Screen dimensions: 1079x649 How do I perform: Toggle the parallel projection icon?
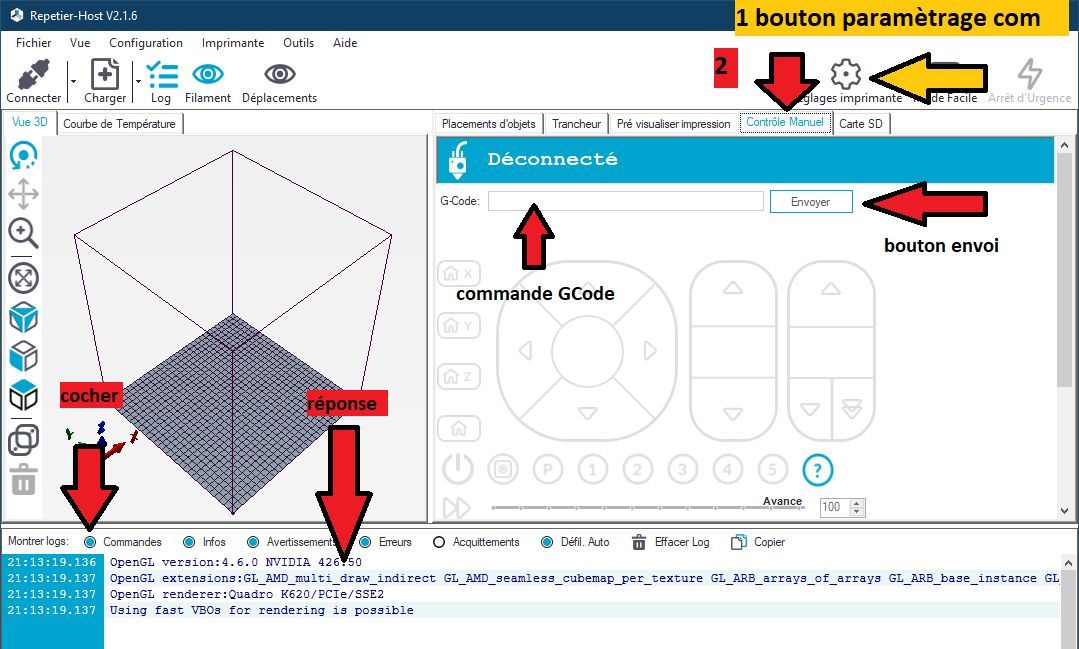pyautogui.click(x=23, y=440)
